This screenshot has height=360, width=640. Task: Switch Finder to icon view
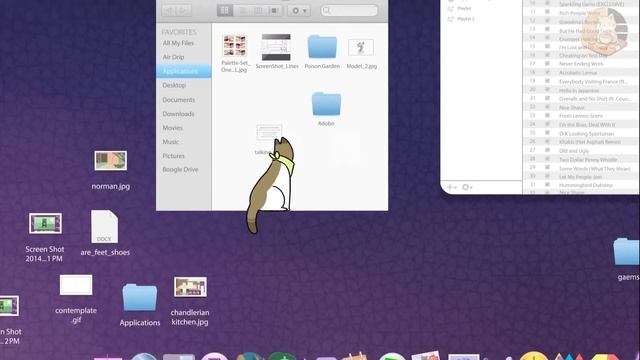(x=225, y=11)
